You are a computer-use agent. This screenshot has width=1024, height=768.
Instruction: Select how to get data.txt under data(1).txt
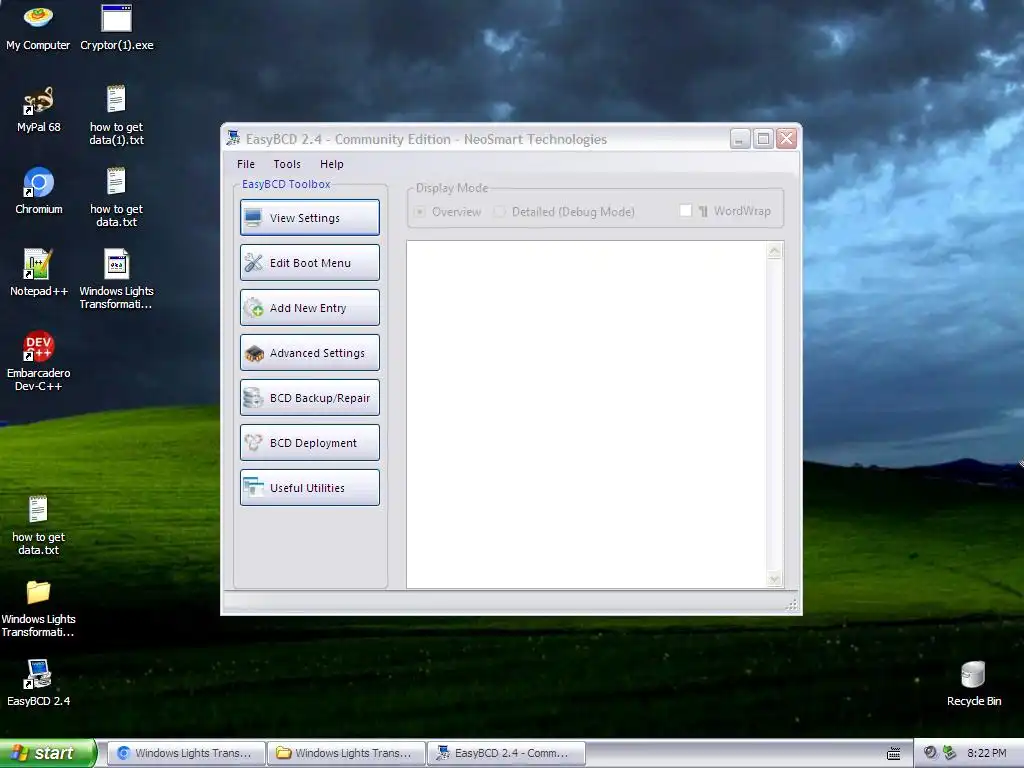coord(116,197)
